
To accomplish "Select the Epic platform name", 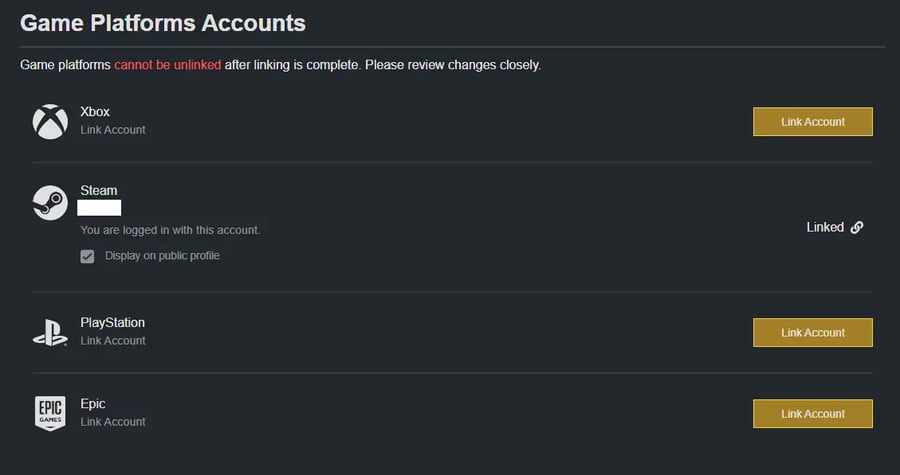I will (x=93, y=404).
